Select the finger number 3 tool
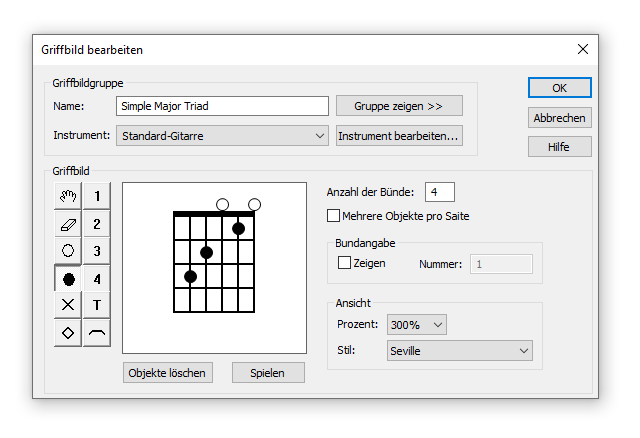The width and height of the screenshot is (640, 438). [x=97, y=251]
